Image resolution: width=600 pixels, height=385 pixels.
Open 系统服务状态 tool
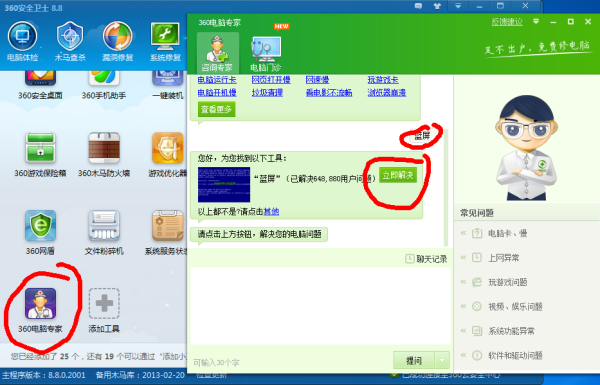click(166, 233)
